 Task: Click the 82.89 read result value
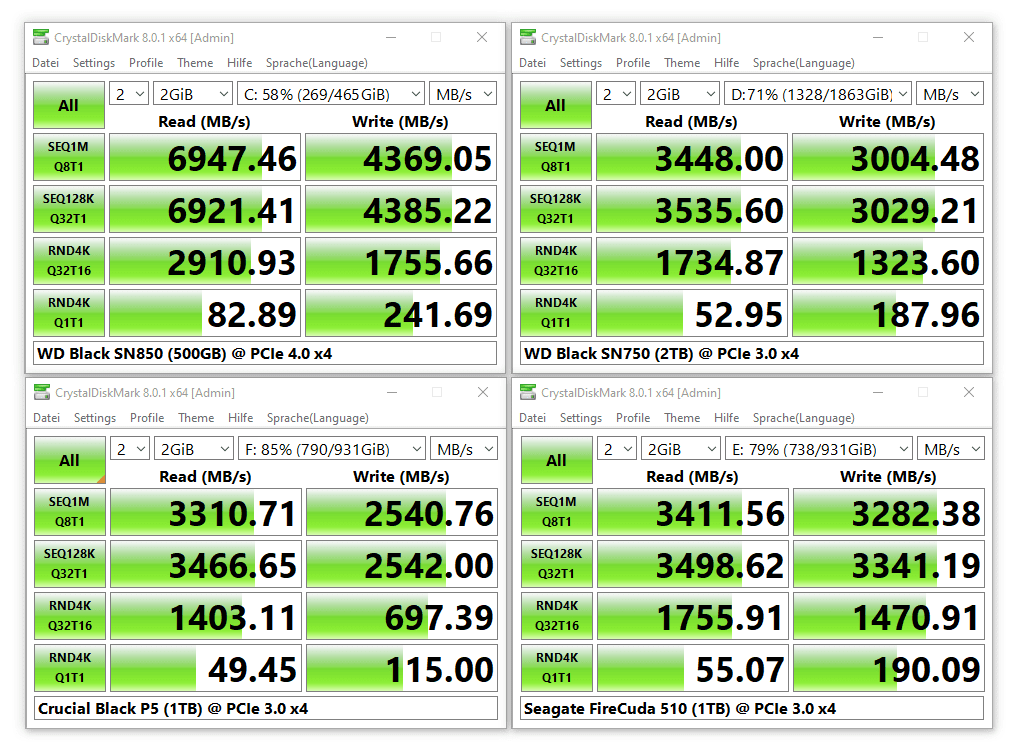(x=204, y=313)
